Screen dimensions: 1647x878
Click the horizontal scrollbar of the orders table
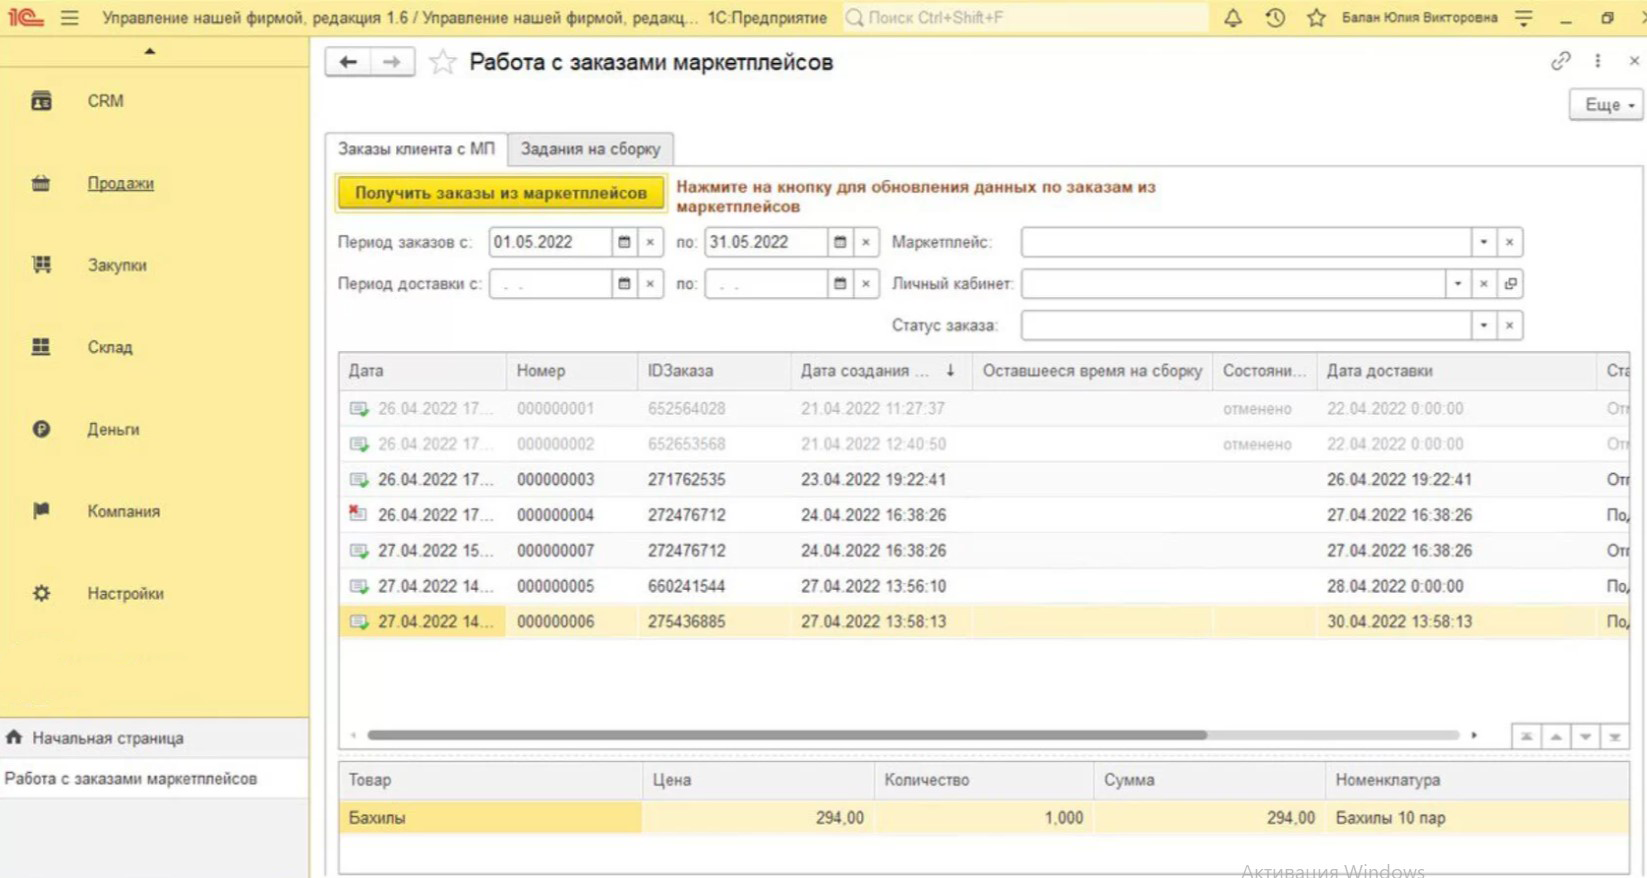pyautogui.click(x=787, y=735)
